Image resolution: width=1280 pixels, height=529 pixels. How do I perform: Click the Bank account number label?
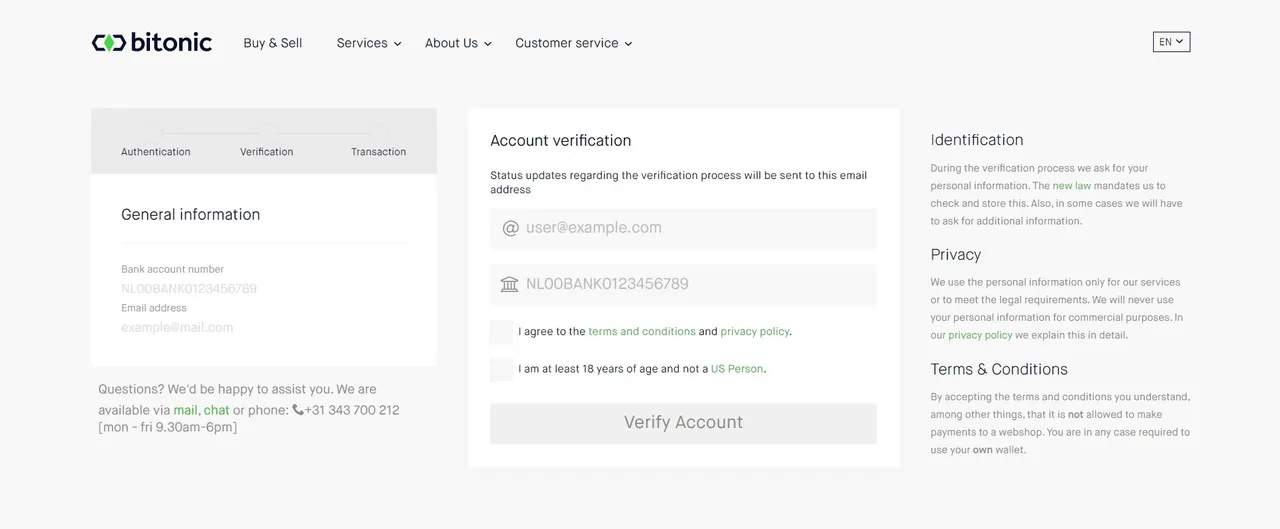click(173, 269)
